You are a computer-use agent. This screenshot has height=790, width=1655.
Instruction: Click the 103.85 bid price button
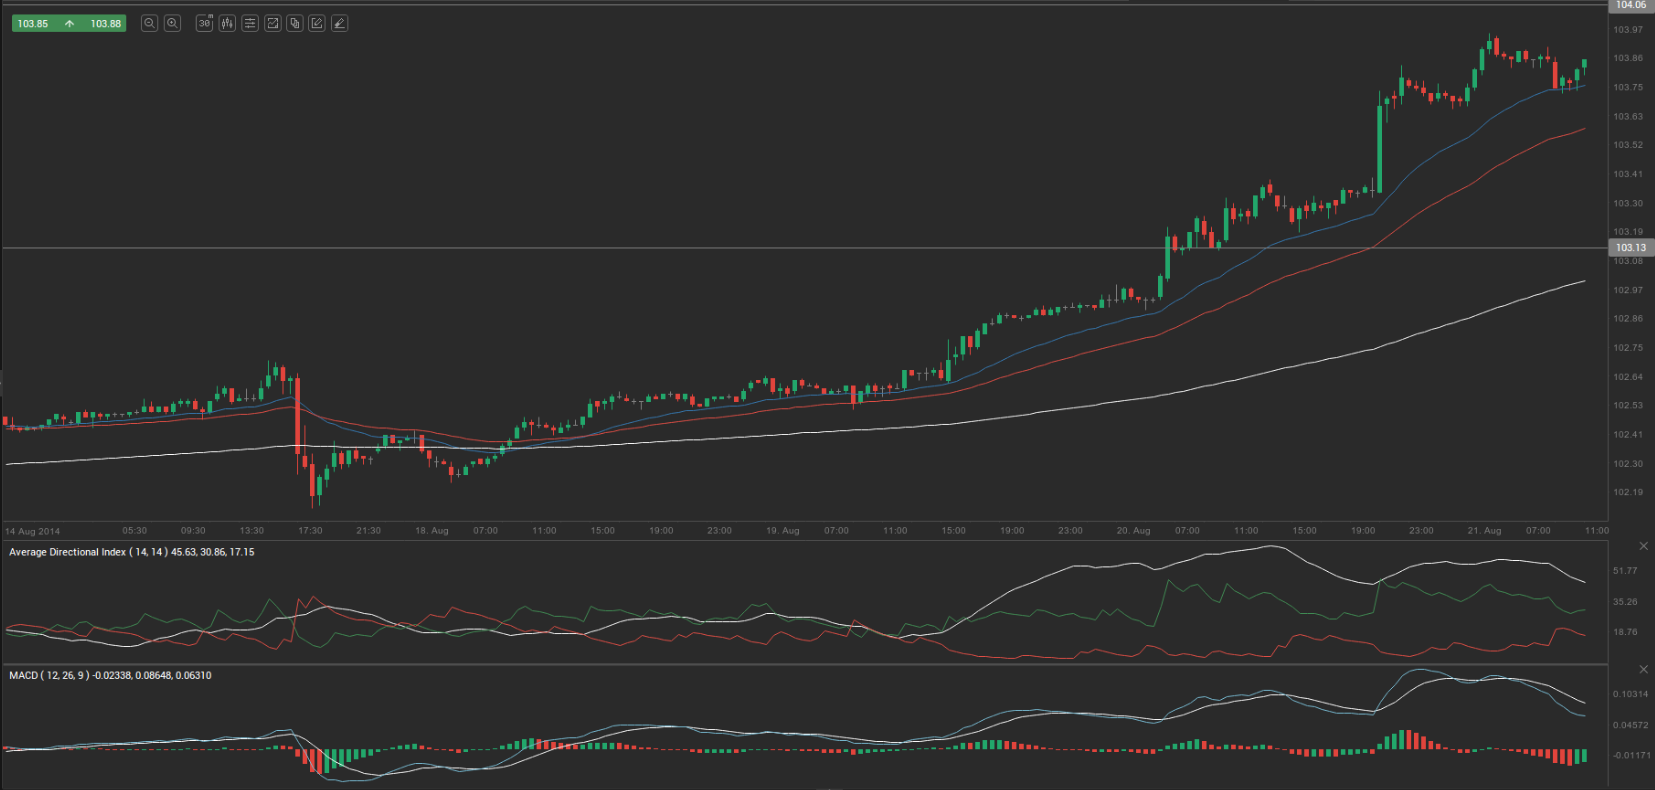click(x=33, y=23)
